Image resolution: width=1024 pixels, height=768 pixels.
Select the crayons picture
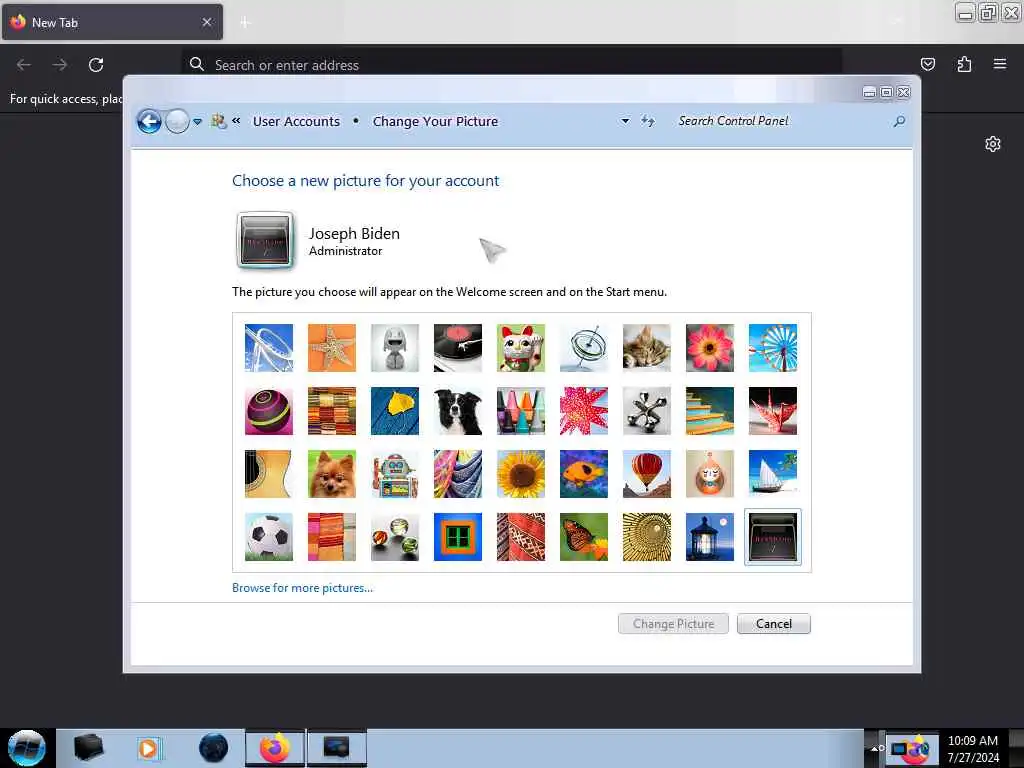tap(520, 411)
